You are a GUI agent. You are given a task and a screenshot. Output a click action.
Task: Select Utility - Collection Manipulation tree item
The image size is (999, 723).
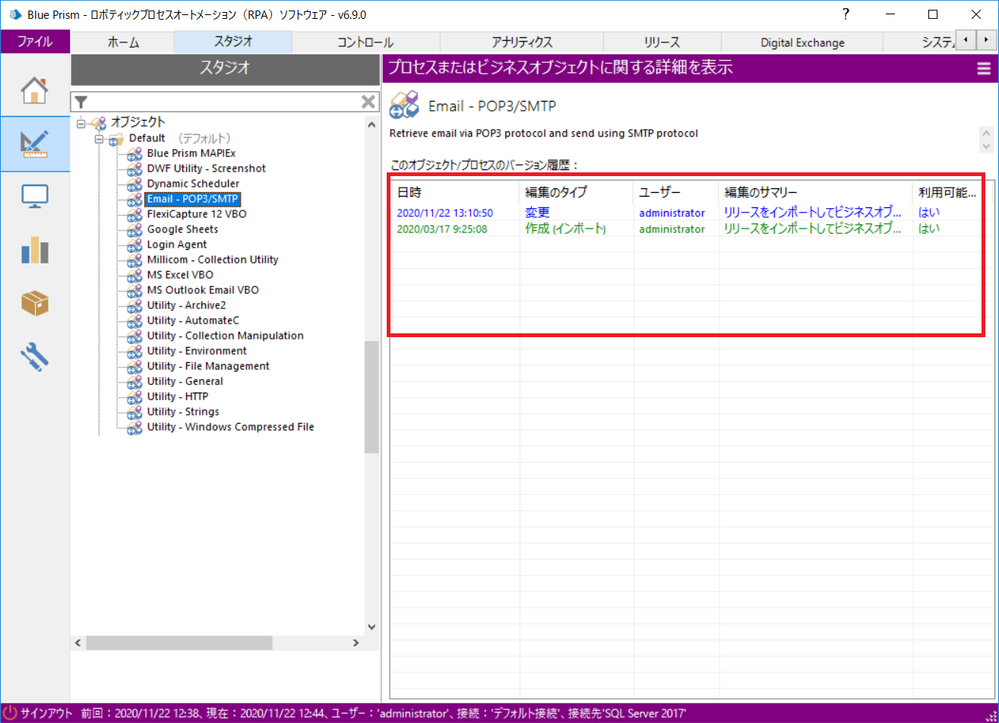coord(225,336)
